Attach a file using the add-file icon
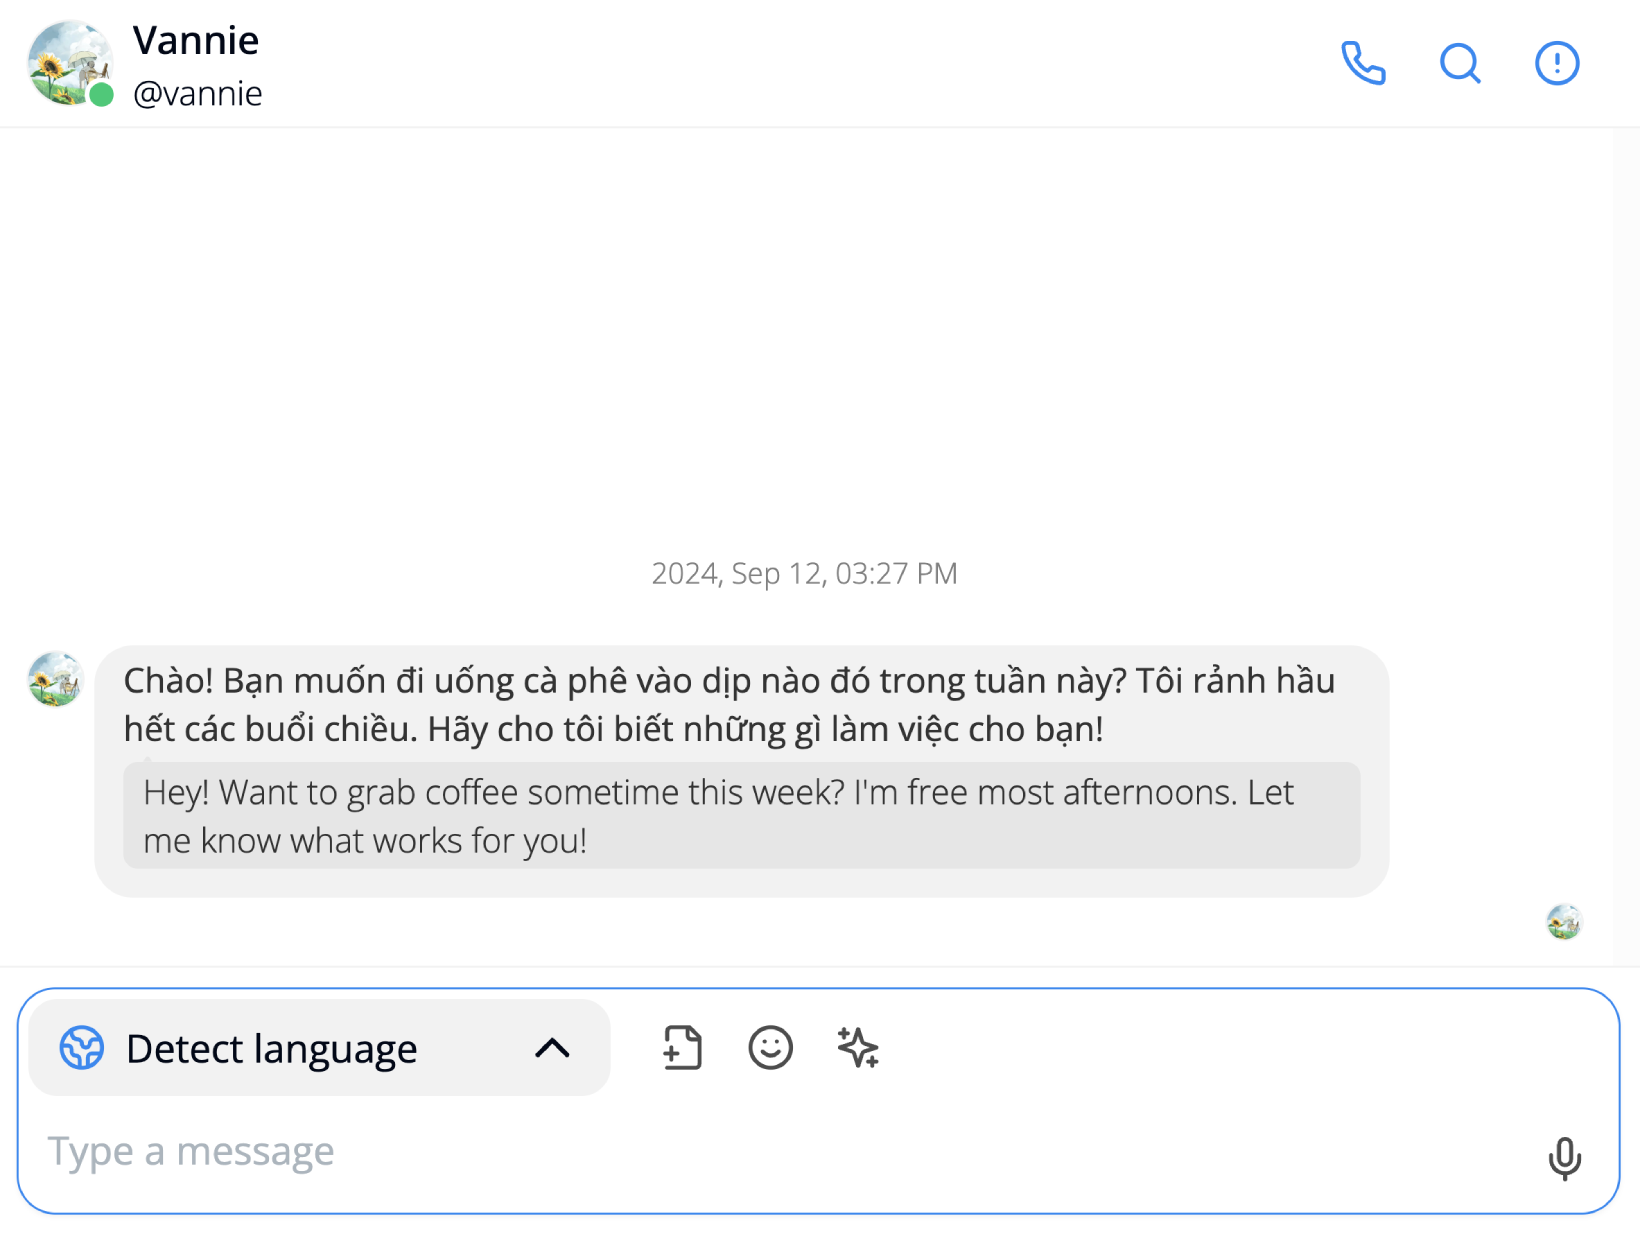The width and height of the screenshot is (1640, 1234). [682, 1048]
